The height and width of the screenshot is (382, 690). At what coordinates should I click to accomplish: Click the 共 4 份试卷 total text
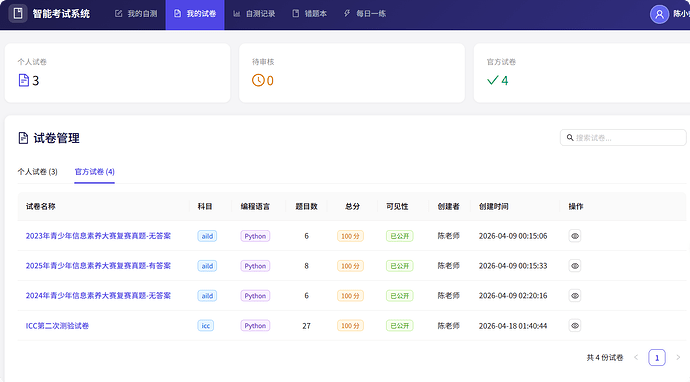click(x=605, y=357)
